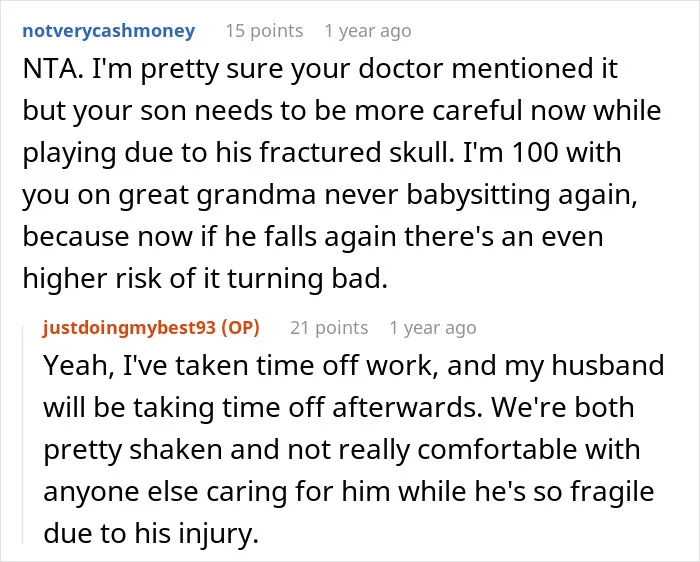Click the '(OP)' tag next to justdoingmybest93
700x562 pixels.
tap(241, 328)
